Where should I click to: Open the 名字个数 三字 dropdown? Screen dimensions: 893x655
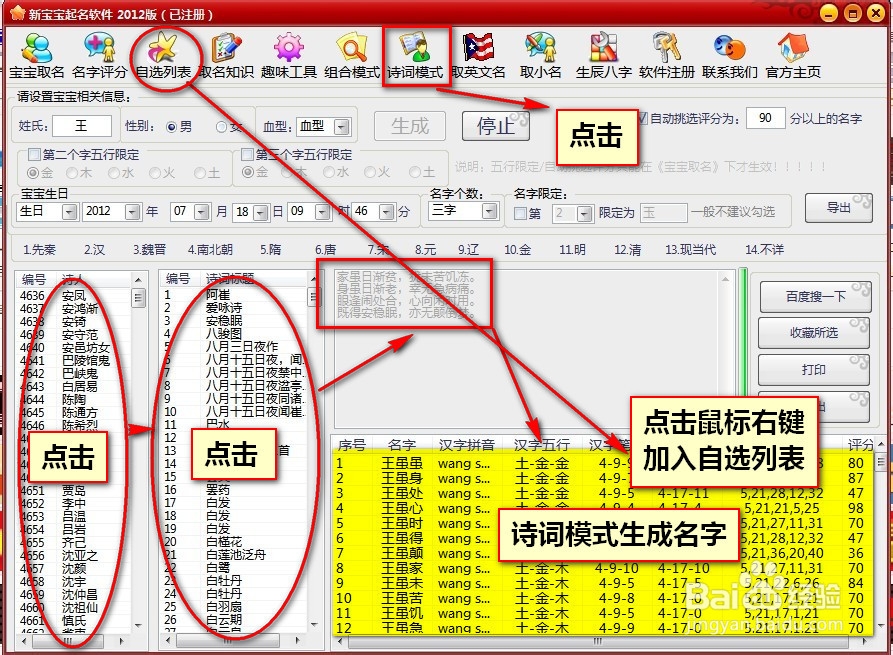point(490,211)
